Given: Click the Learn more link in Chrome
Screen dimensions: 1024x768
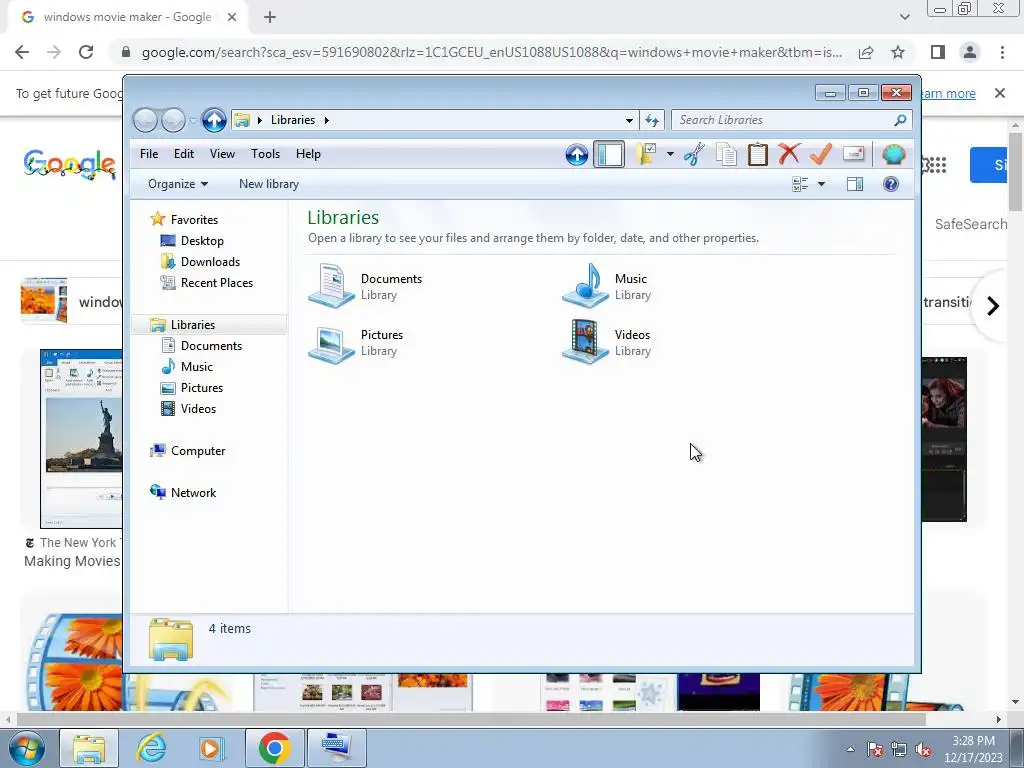Looking at the screenshot, I should [949, 93].
